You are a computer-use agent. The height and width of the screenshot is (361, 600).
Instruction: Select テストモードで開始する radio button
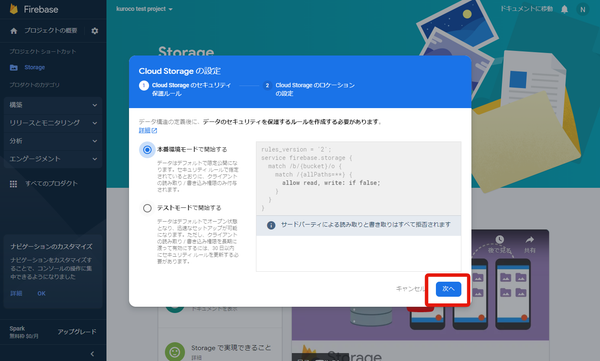click(147, 209)
